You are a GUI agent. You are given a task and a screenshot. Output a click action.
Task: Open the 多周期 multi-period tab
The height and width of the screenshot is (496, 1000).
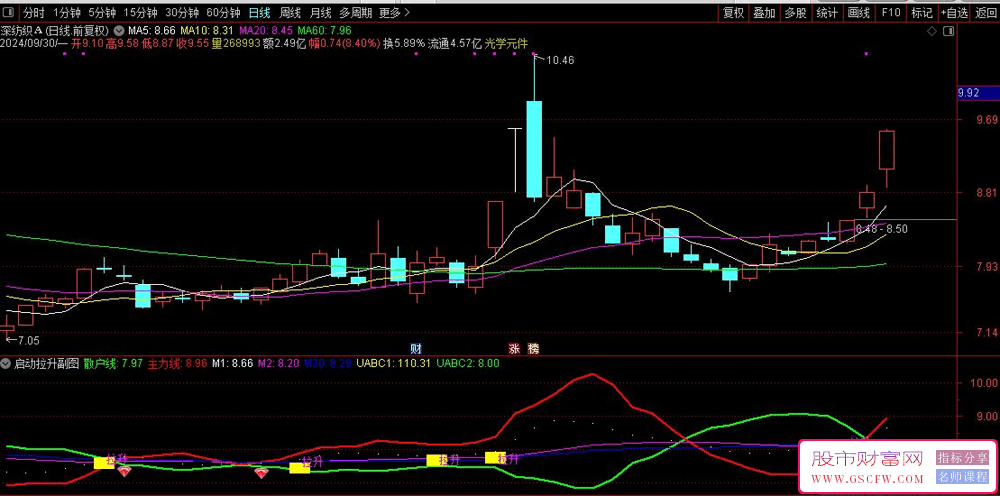pos(355,12)
